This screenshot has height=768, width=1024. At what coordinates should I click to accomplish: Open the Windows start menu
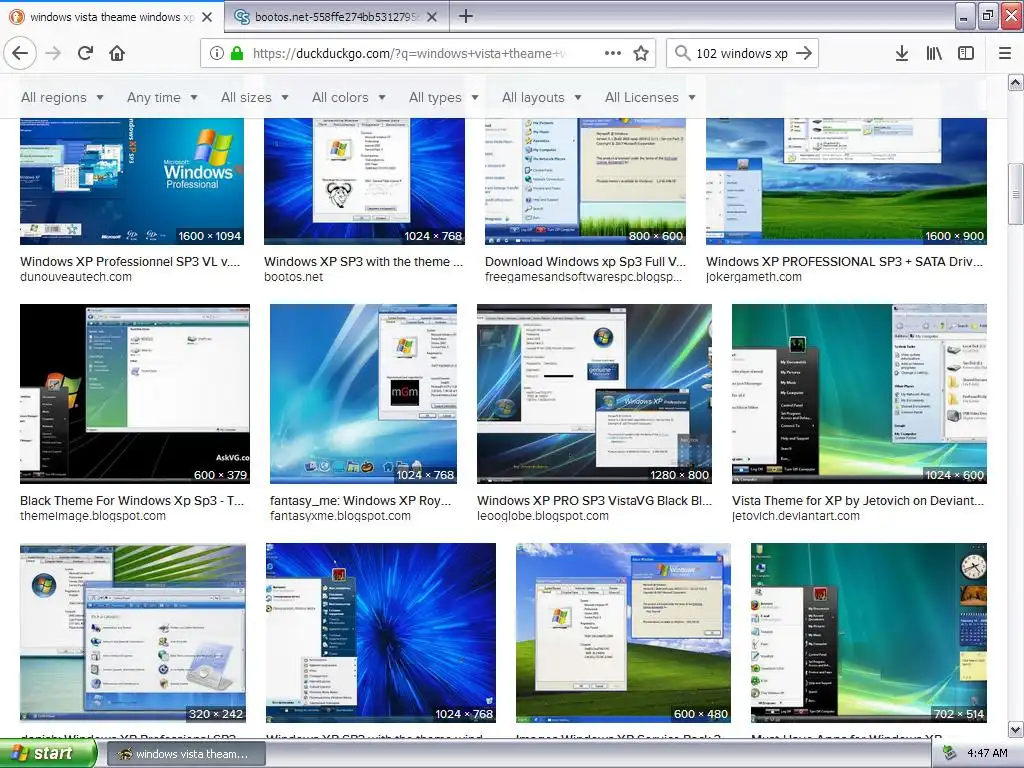(x=48, y=753)
